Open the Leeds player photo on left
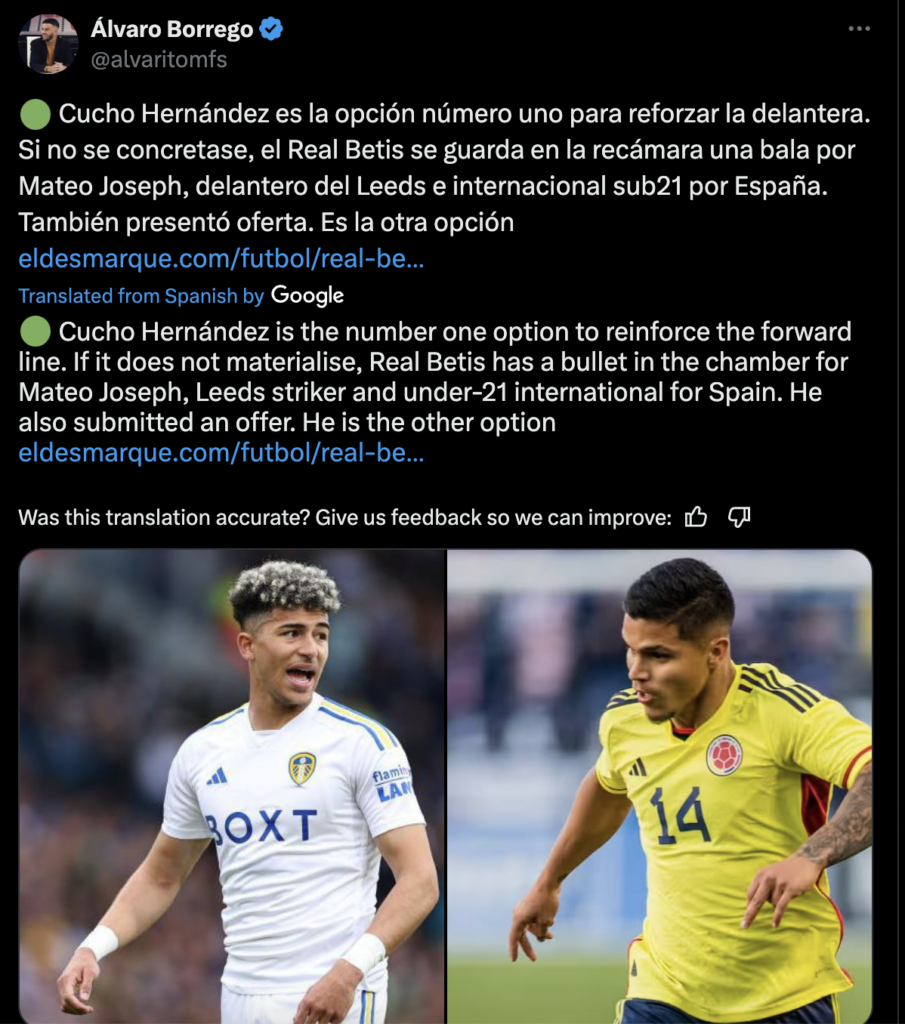Image resolution: width=905 pixels, height=1024 pixels. pyautogui.click(x=232, y=786)
